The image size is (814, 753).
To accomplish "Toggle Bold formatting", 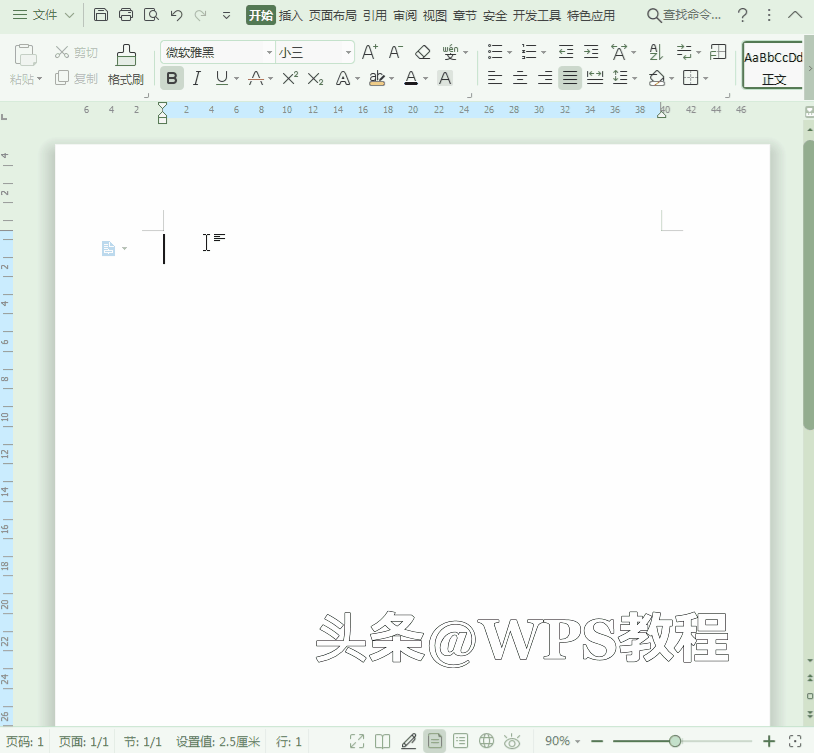I will click(172, 78).
